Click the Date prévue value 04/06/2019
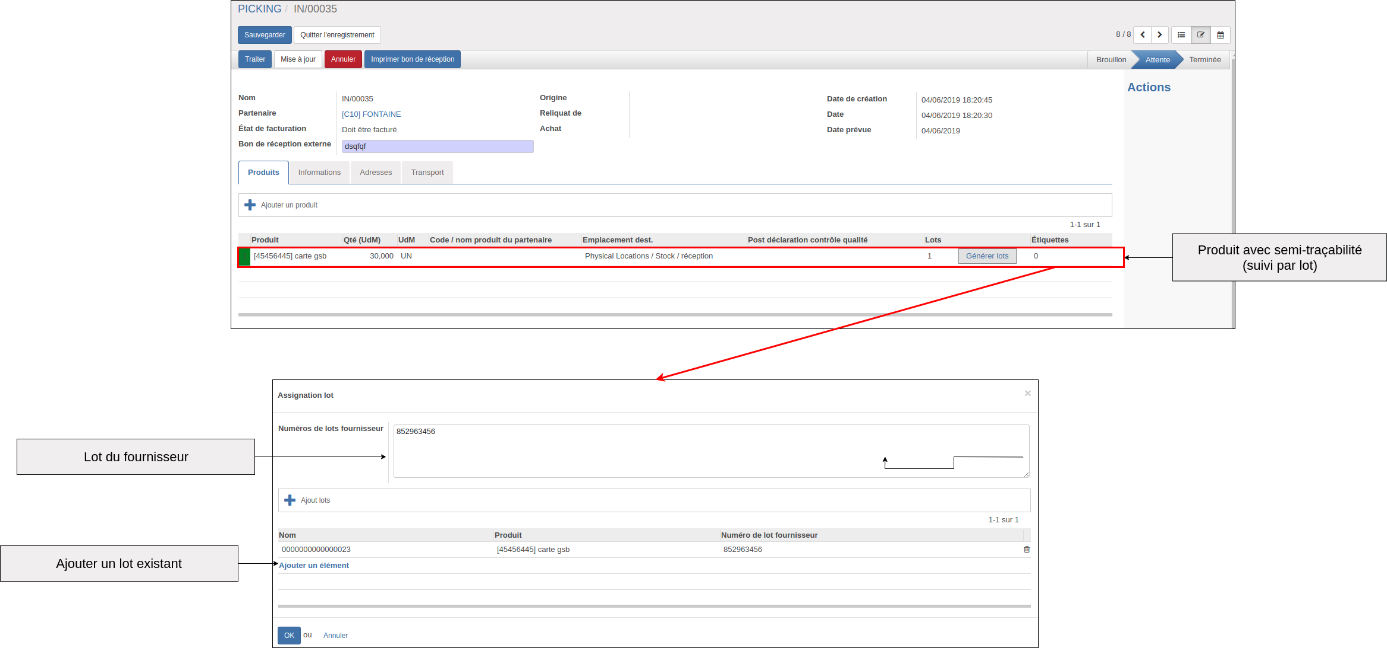The height and width of the screenshot is (648, 1387). point(940,130)
